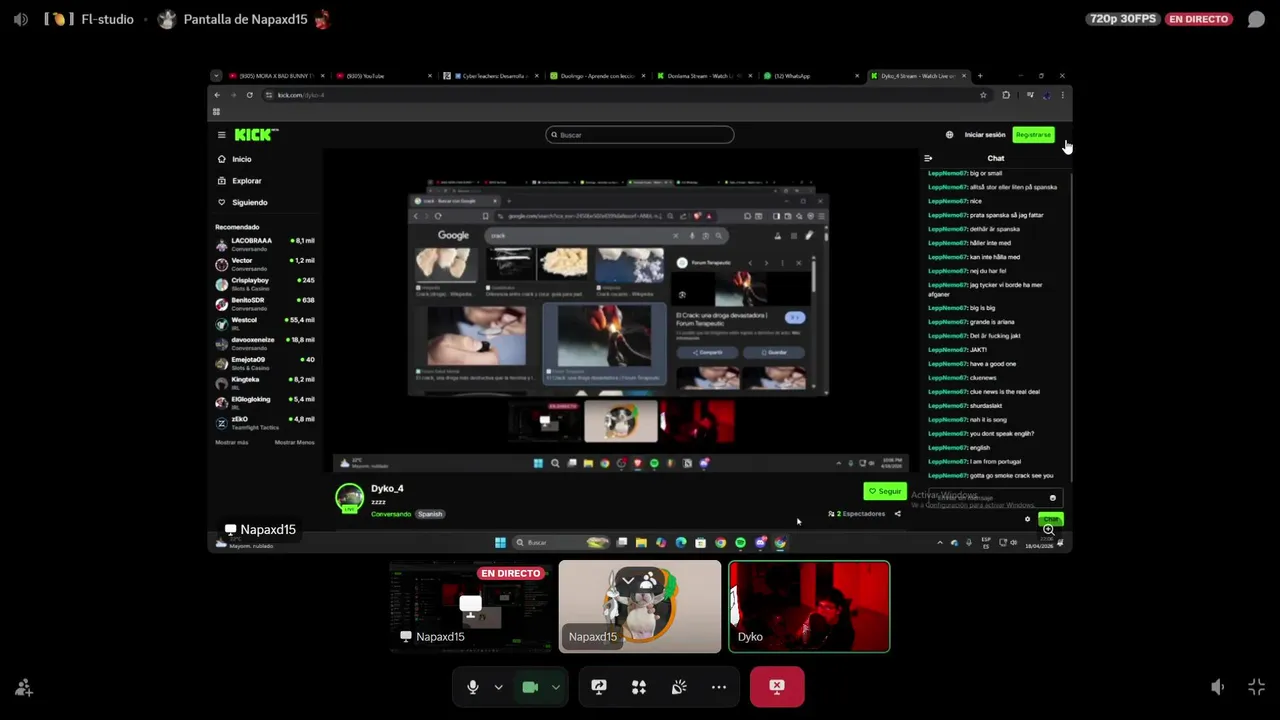
Task: Open the call chat bubble icon
Action: pos(1256,19)
